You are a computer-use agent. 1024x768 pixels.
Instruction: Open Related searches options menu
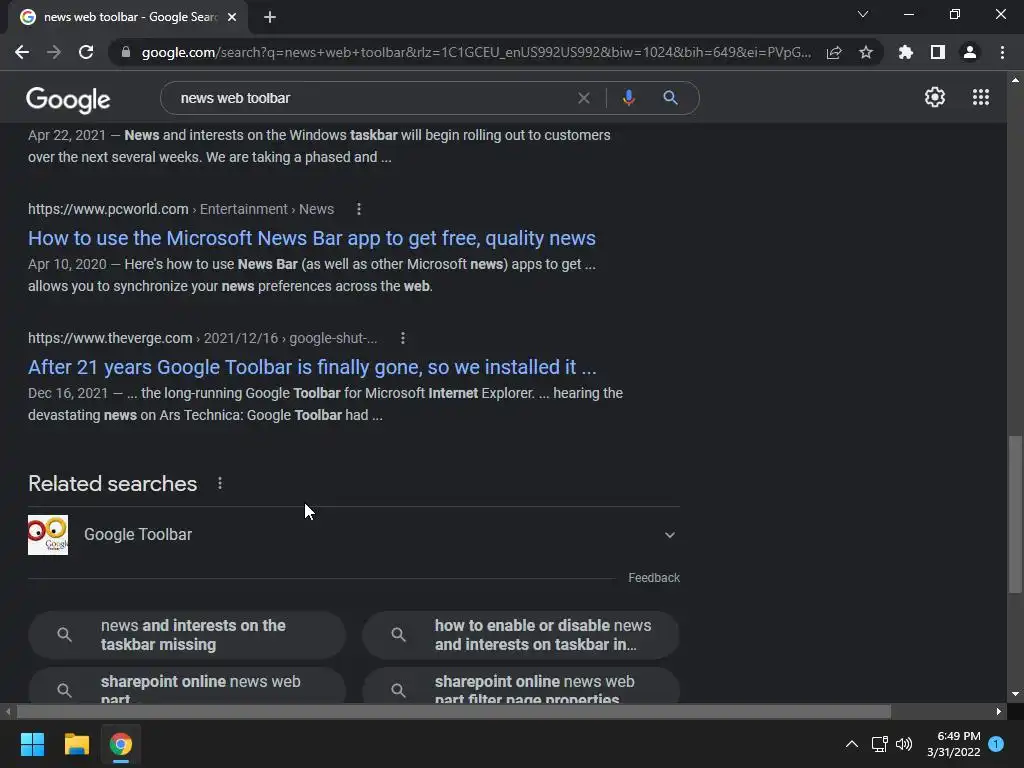coord(220,483)
